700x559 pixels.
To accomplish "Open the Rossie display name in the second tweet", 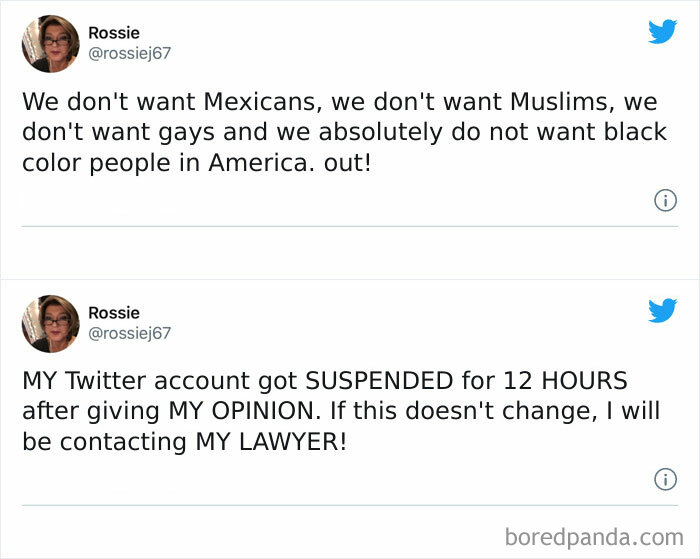I will [x=114, y=313].
